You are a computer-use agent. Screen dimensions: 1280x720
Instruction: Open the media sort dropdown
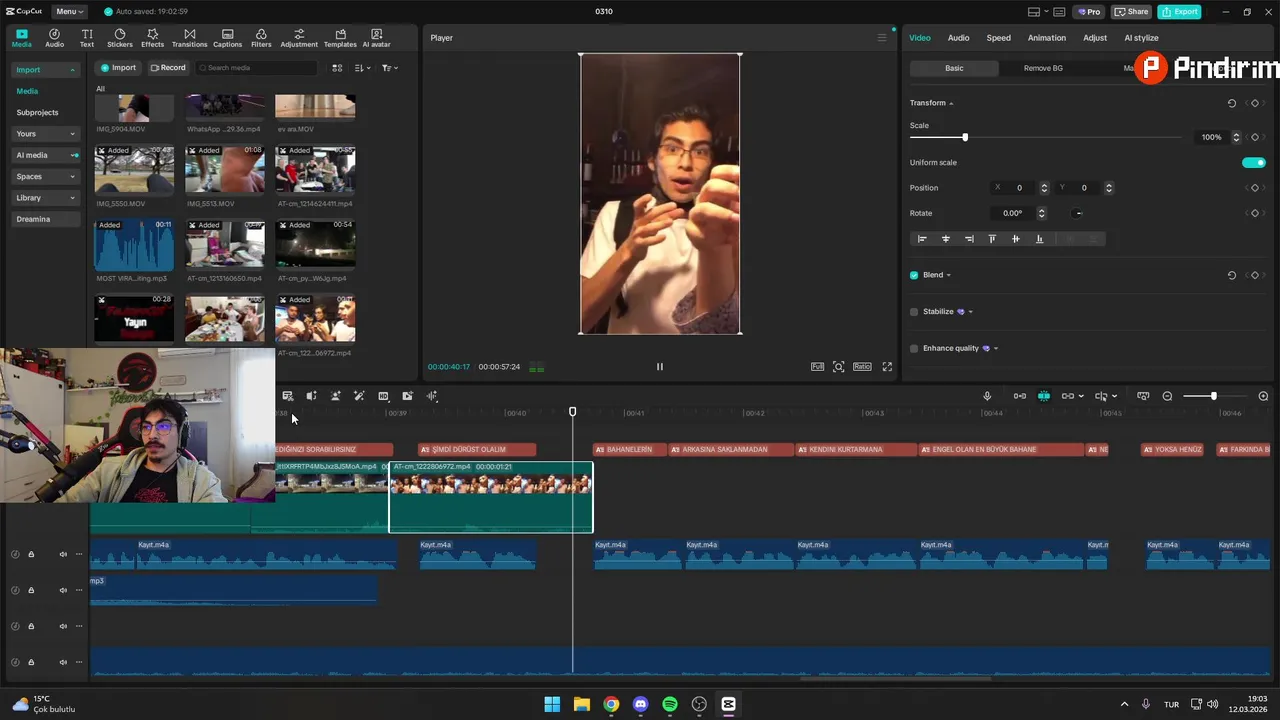[x=362, y=68]
